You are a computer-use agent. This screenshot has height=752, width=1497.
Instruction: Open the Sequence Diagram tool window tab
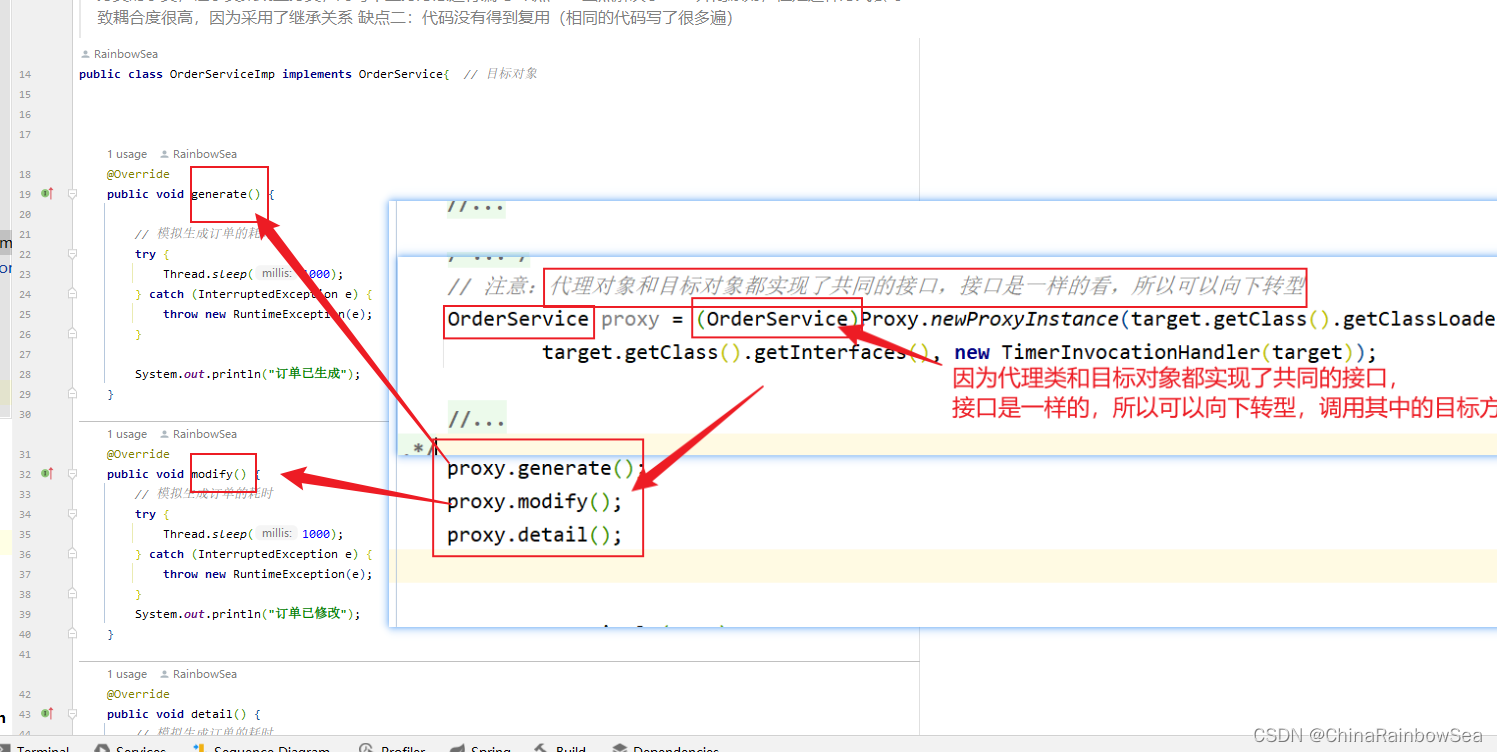[260, 748]
